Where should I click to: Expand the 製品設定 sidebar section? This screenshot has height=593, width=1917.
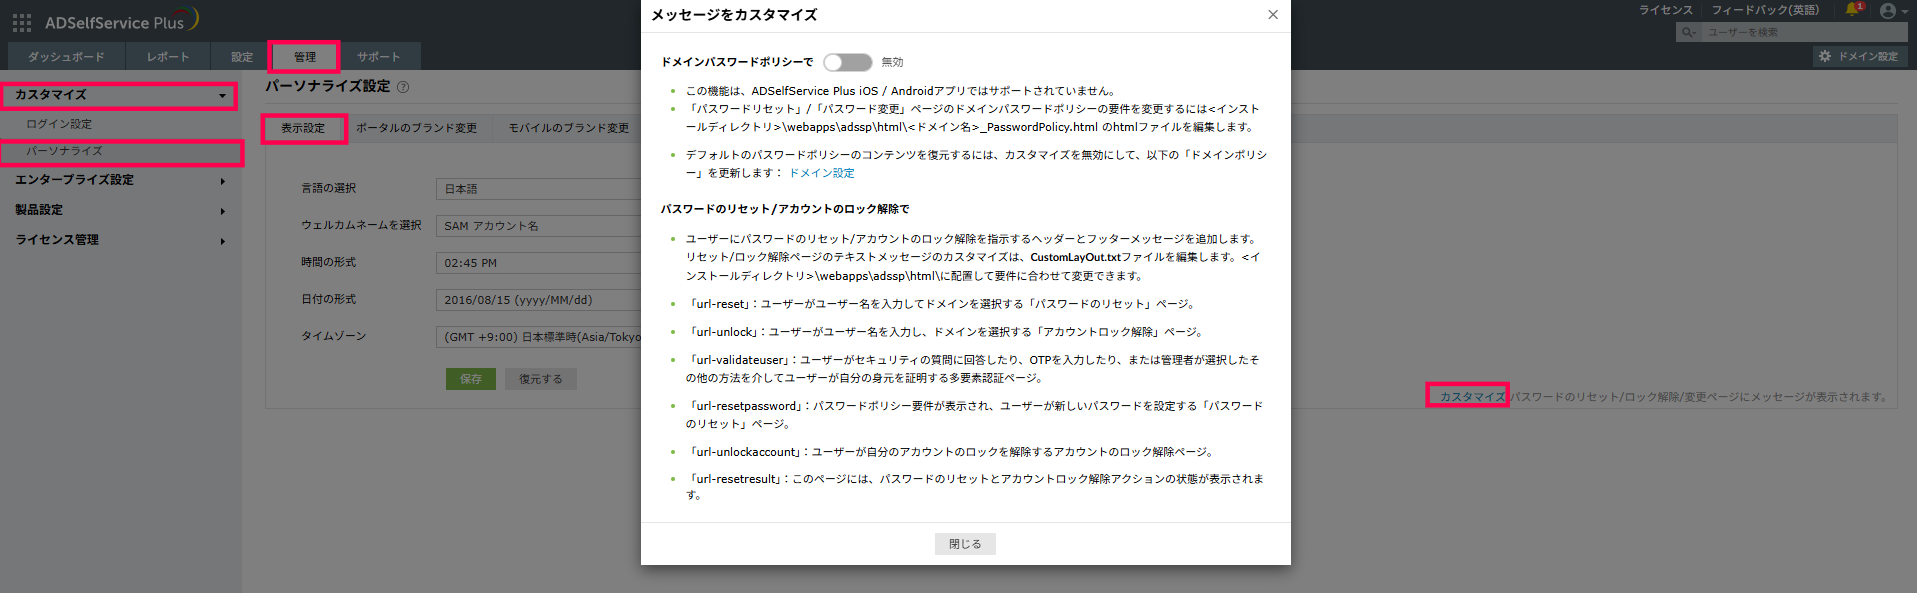point(120,210)
